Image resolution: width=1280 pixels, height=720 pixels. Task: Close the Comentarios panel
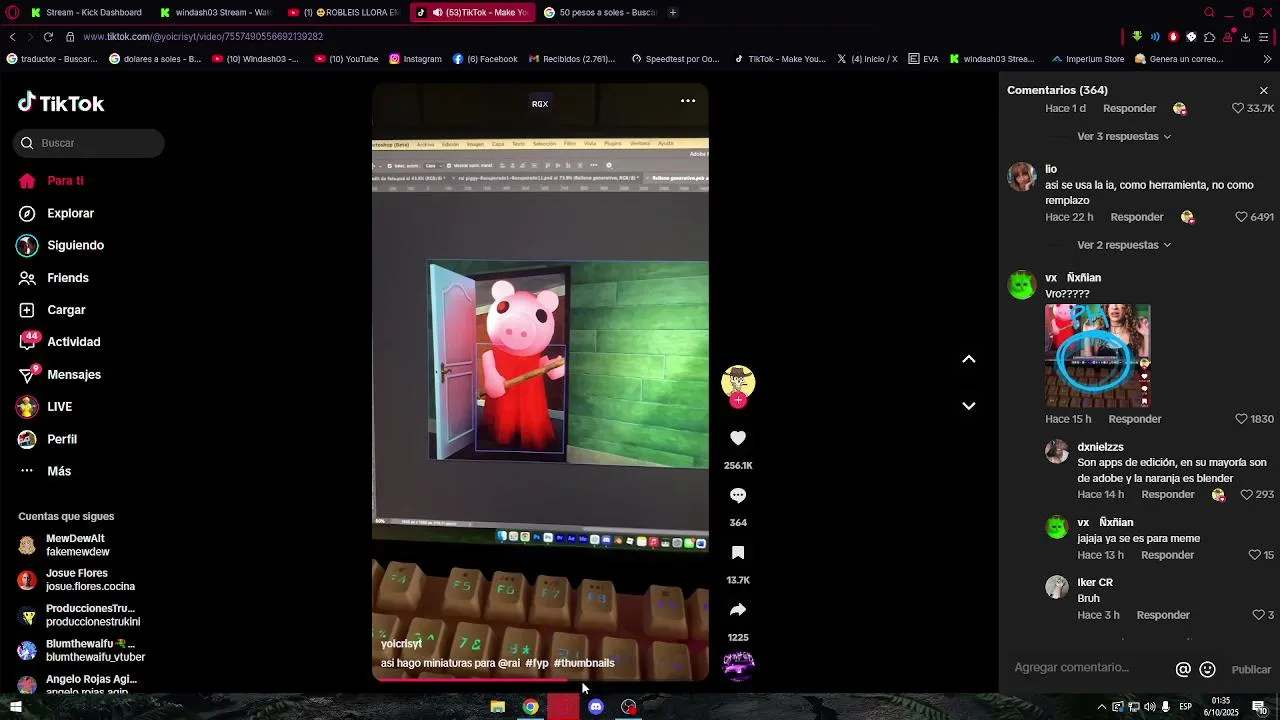(x=1264, y=90)
